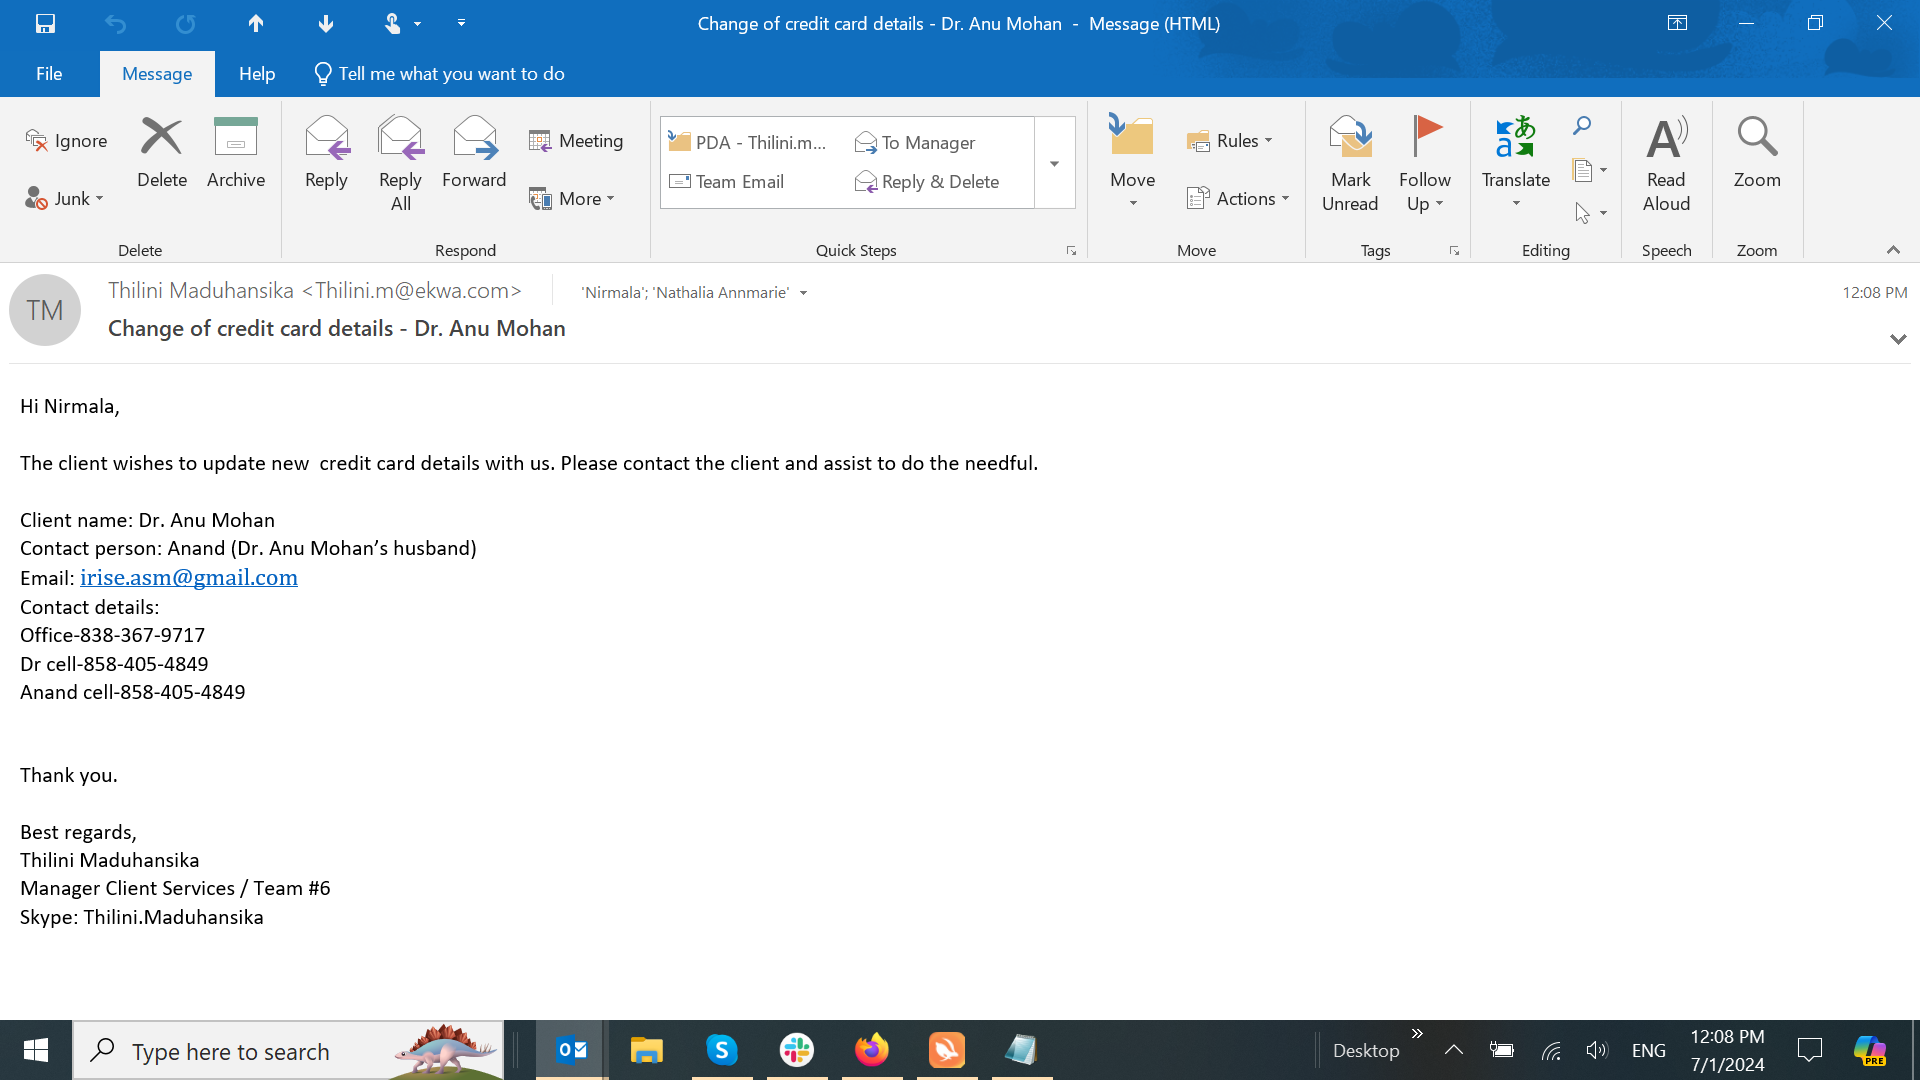This screenshot has width=1920, height=1080.
Task: Open the irise.asm@gmail.com email link
Action: [x=189, y=578]
